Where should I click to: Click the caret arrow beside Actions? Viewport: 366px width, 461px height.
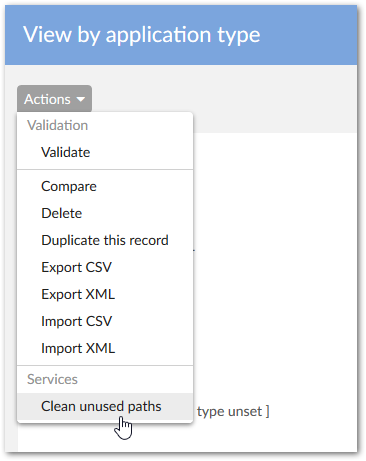[x=81, y=99]
